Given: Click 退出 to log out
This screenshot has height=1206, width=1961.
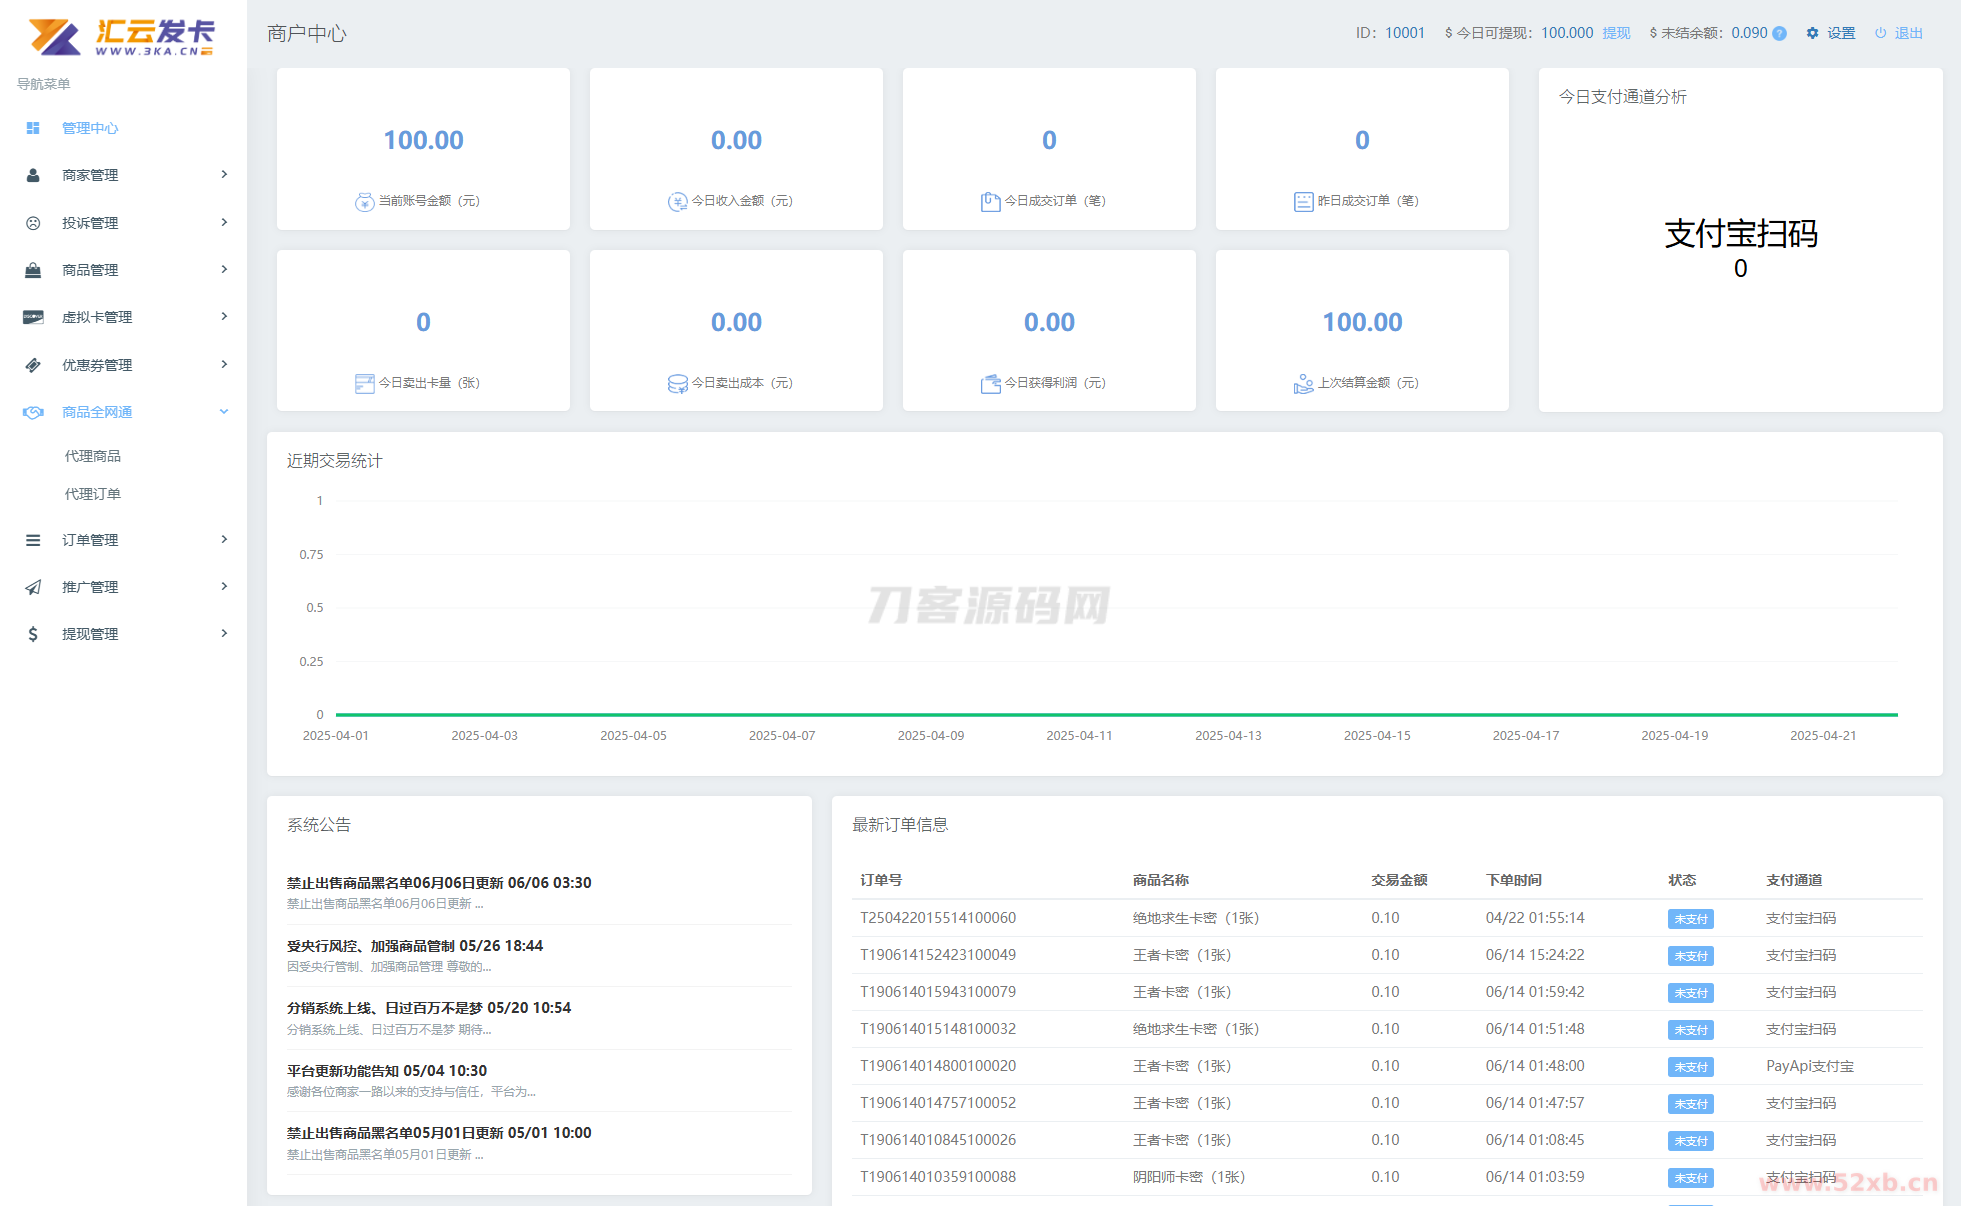Looking at the screenshot, I should click(1908, 33).
